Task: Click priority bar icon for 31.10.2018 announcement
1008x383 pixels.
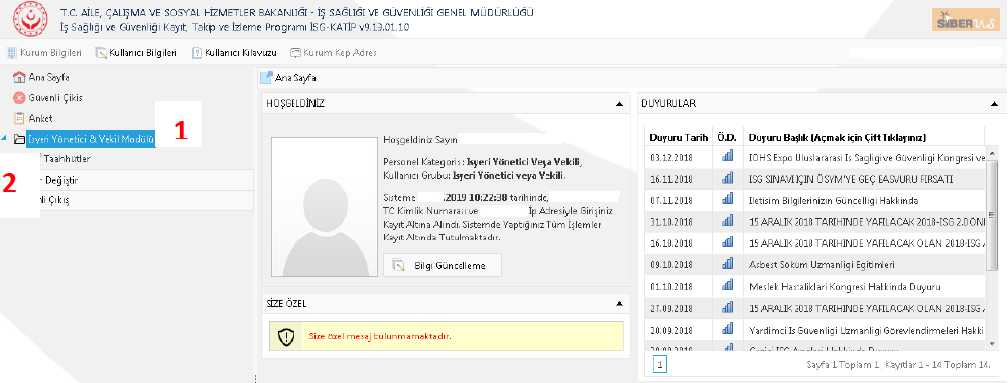Action: click(x=728, y=221)
